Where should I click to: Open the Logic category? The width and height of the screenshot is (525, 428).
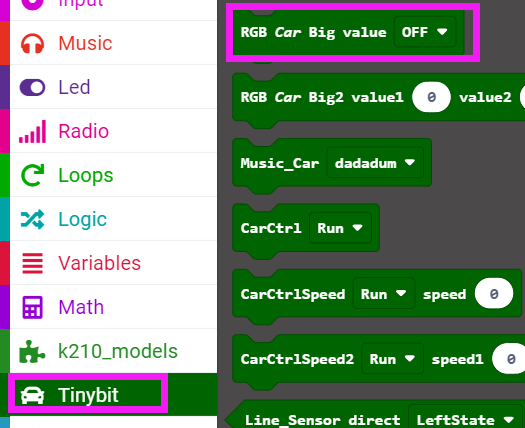click(108, 219)
